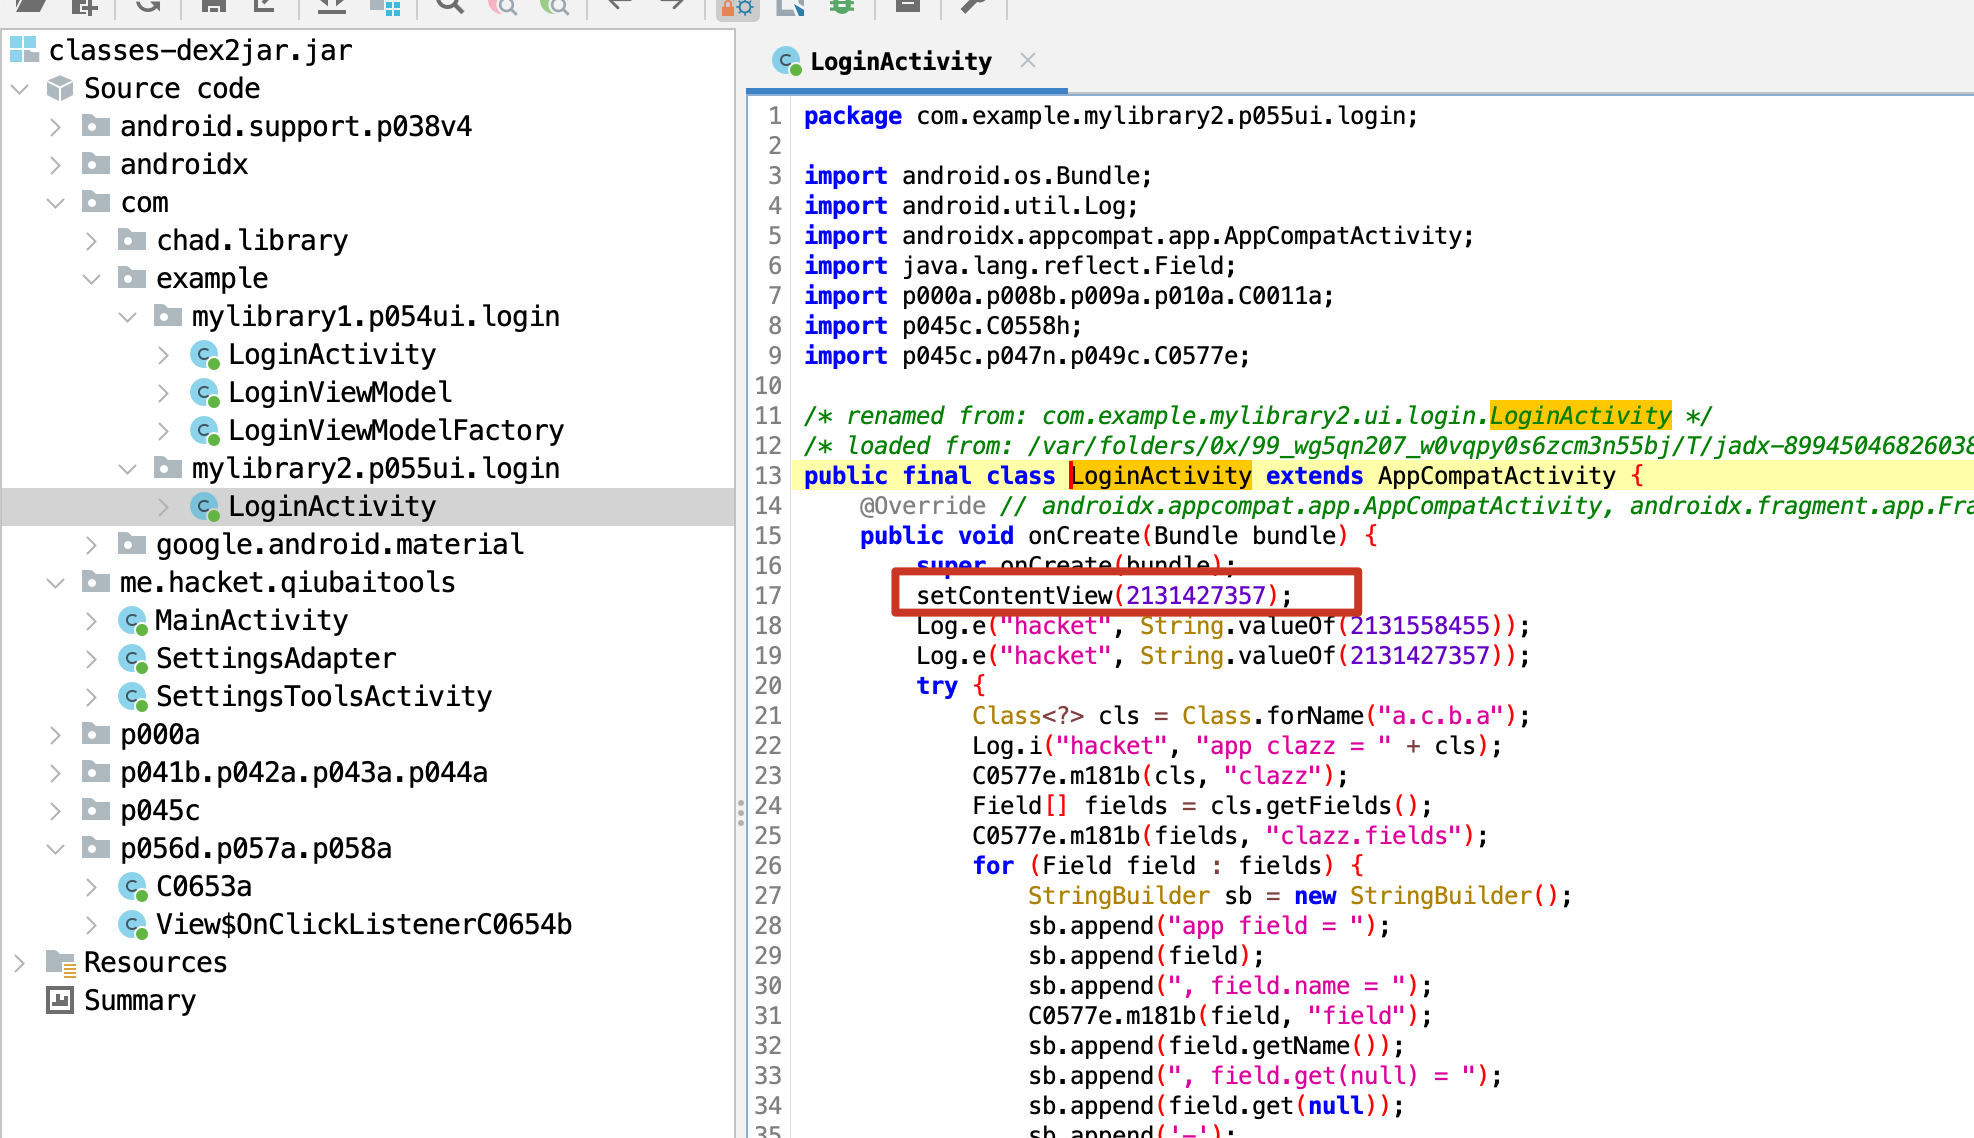Open LoginViewModelFactory class in tree
This screenshot has height=1138, width=1974.
(x=395, y=431)
